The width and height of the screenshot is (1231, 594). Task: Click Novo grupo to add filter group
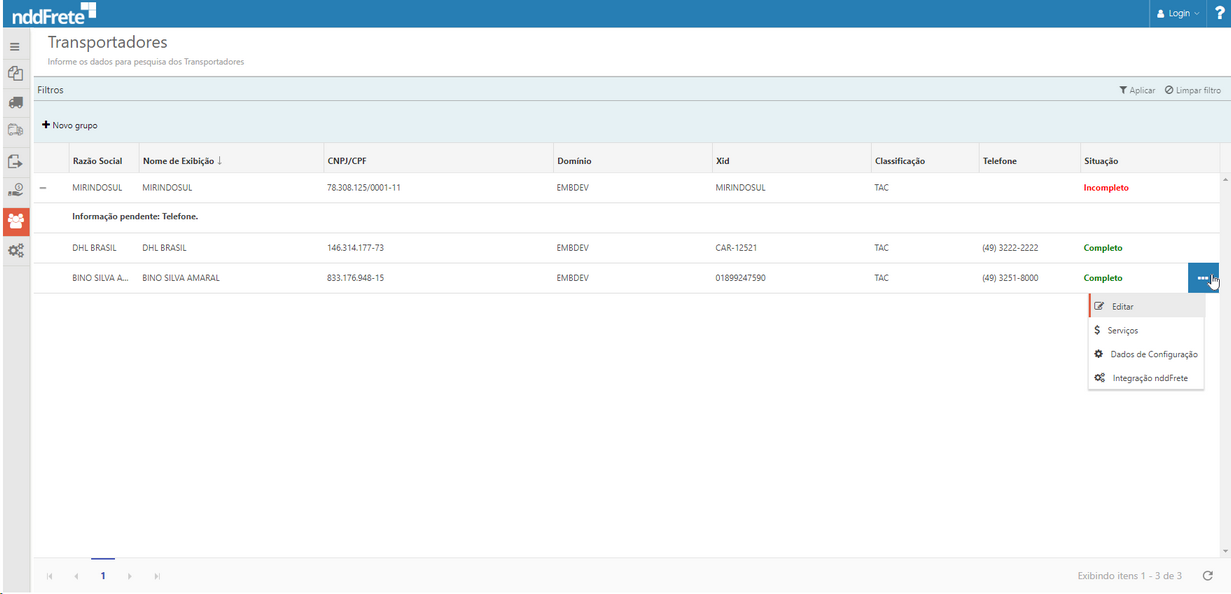pyautogui.click(x=70, y=126)
